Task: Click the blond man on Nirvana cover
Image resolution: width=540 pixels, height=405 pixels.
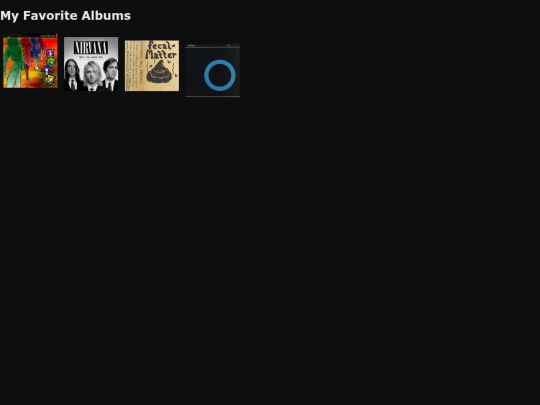Action: coord(93,76)
